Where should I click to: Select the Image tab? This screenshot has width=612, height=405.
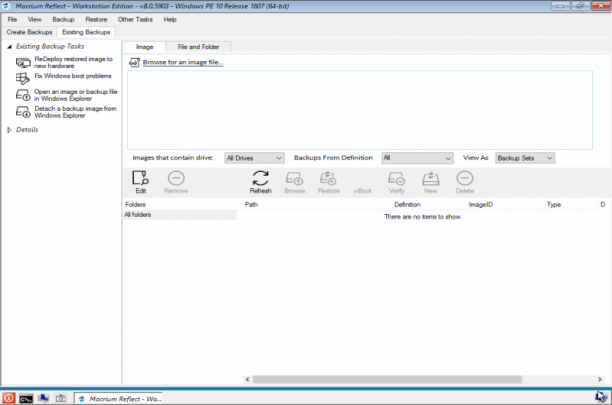pos(144,47)
